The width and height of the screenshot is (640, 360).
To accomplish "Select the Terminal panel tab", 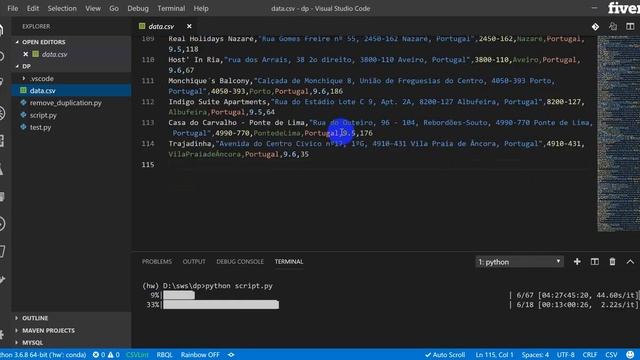I will pos(289,262).
